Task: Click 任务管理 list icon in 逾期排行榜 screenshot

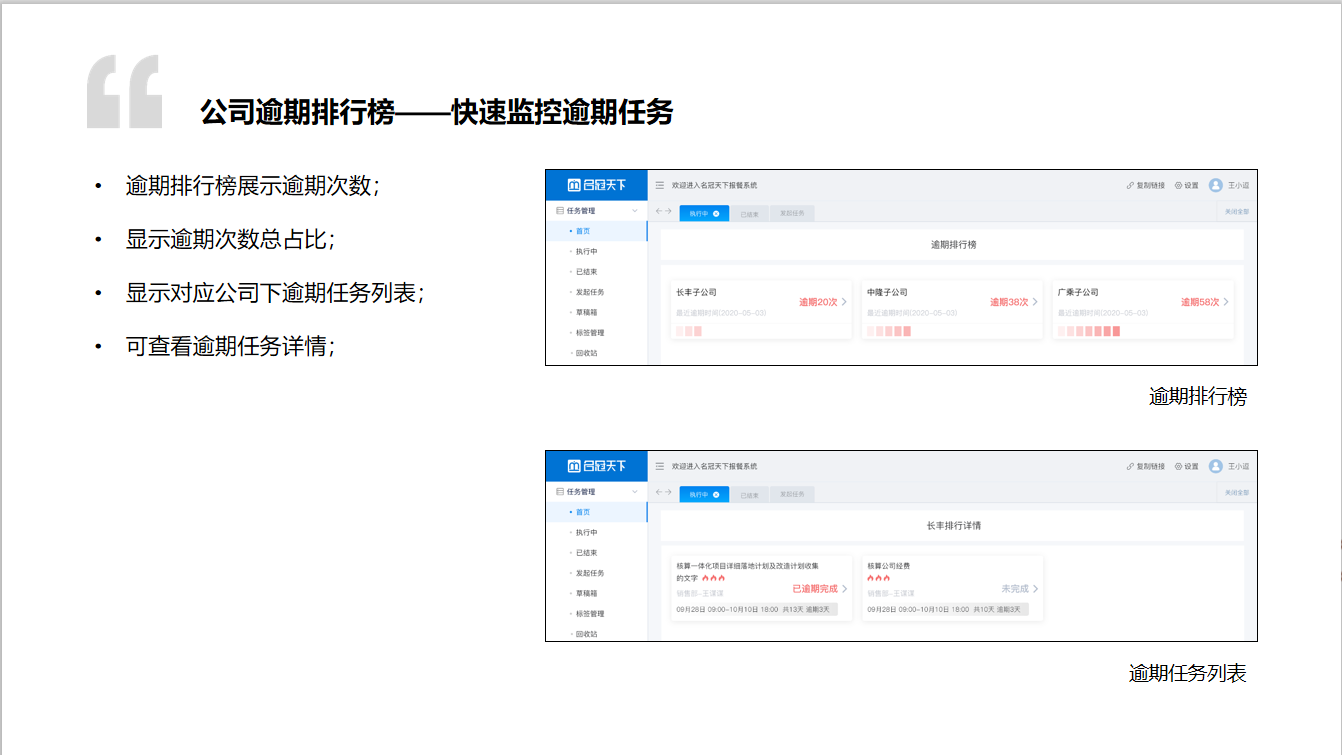Action: tap(559, 211)
